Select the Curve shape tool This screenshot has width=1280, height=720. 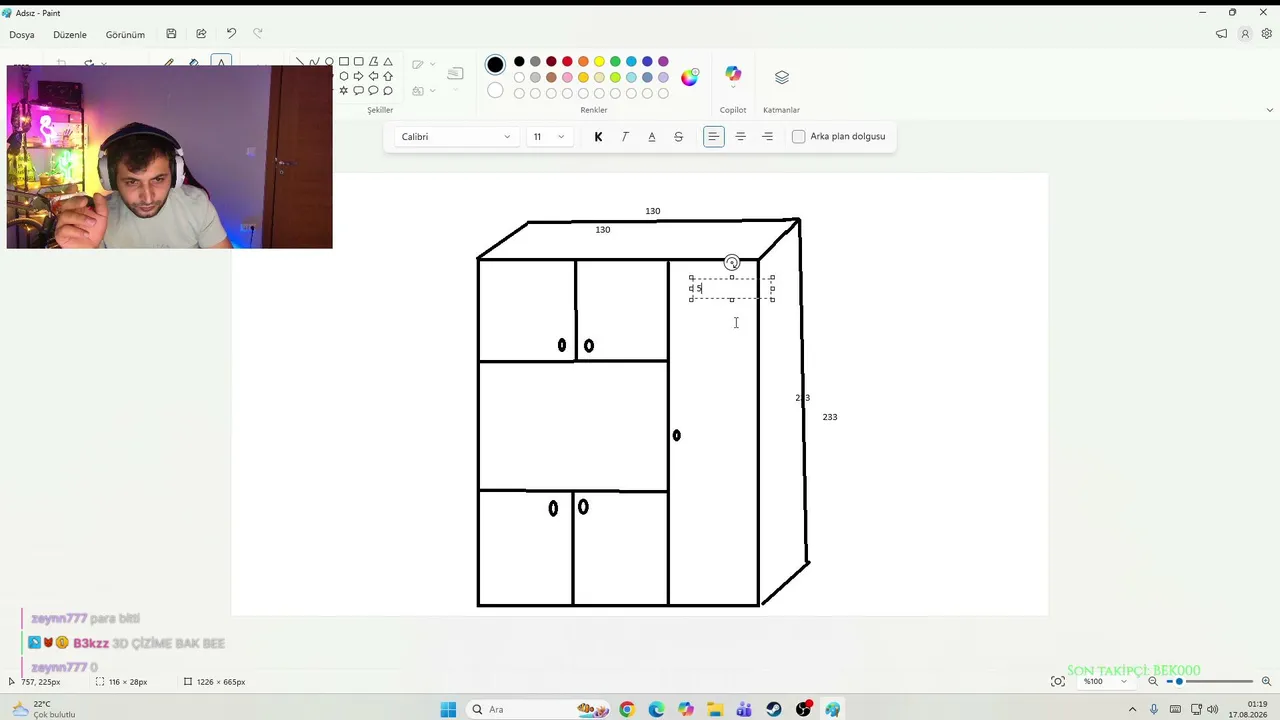point(314,62)
